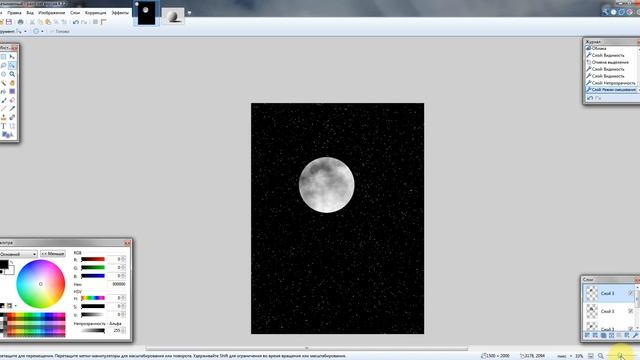Select the Recolor tool
This screenshot has width=640, height=360.
12,117
